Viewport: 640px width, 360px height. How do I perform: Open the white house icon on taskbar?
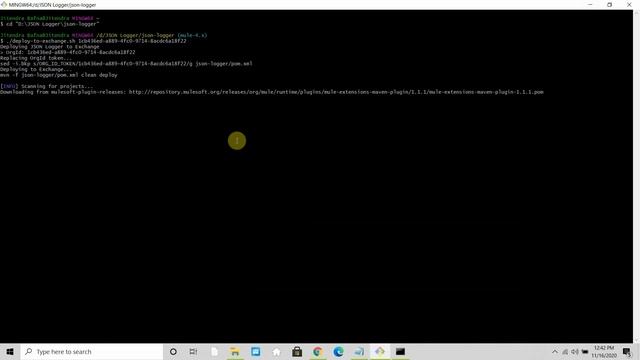[x=276, y=351]
